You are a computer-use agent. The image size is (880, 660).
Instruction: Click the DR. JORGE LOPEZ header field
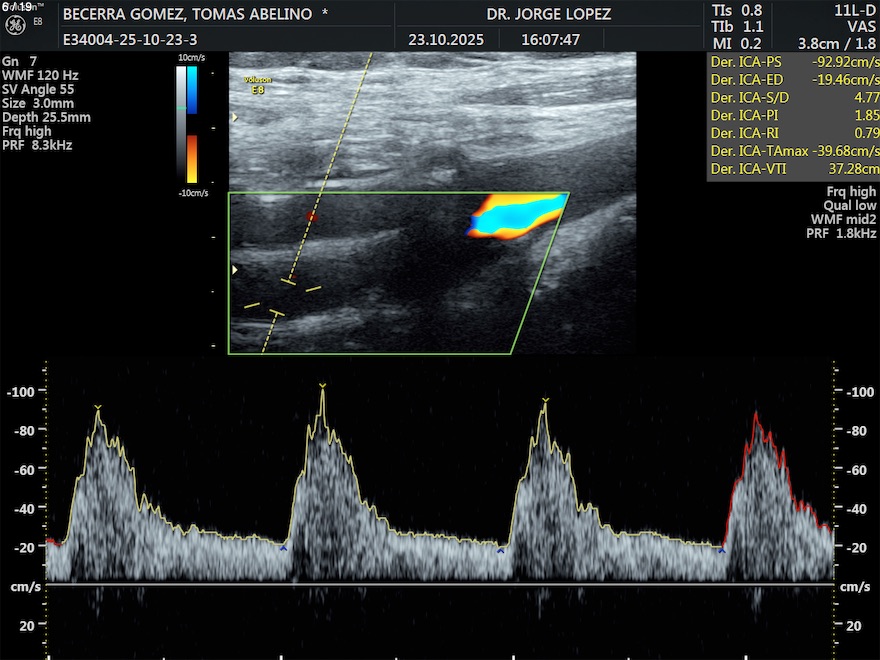[548, 15]
